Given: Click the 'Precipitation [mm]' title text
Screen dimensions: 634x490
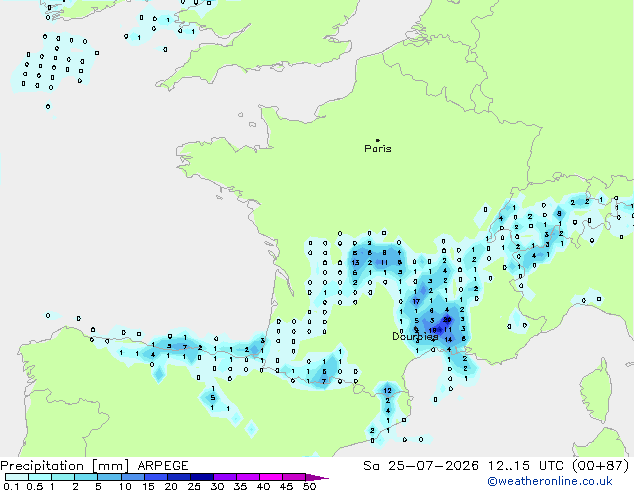Looking at the screenshot, I should click(x=65, y=466).
